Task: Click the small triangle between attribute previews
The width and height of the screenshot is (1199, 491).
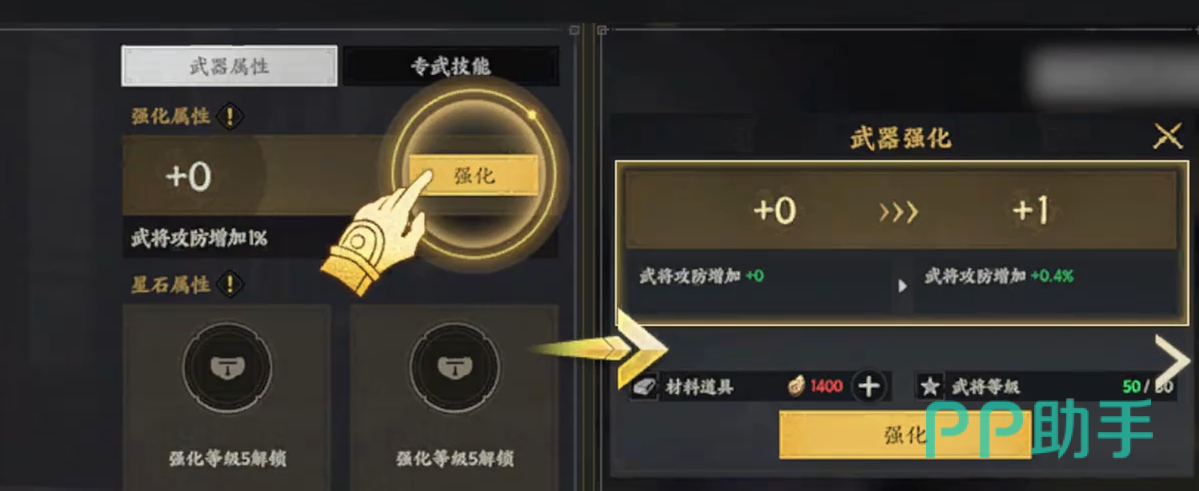Action: coord(902,286)
